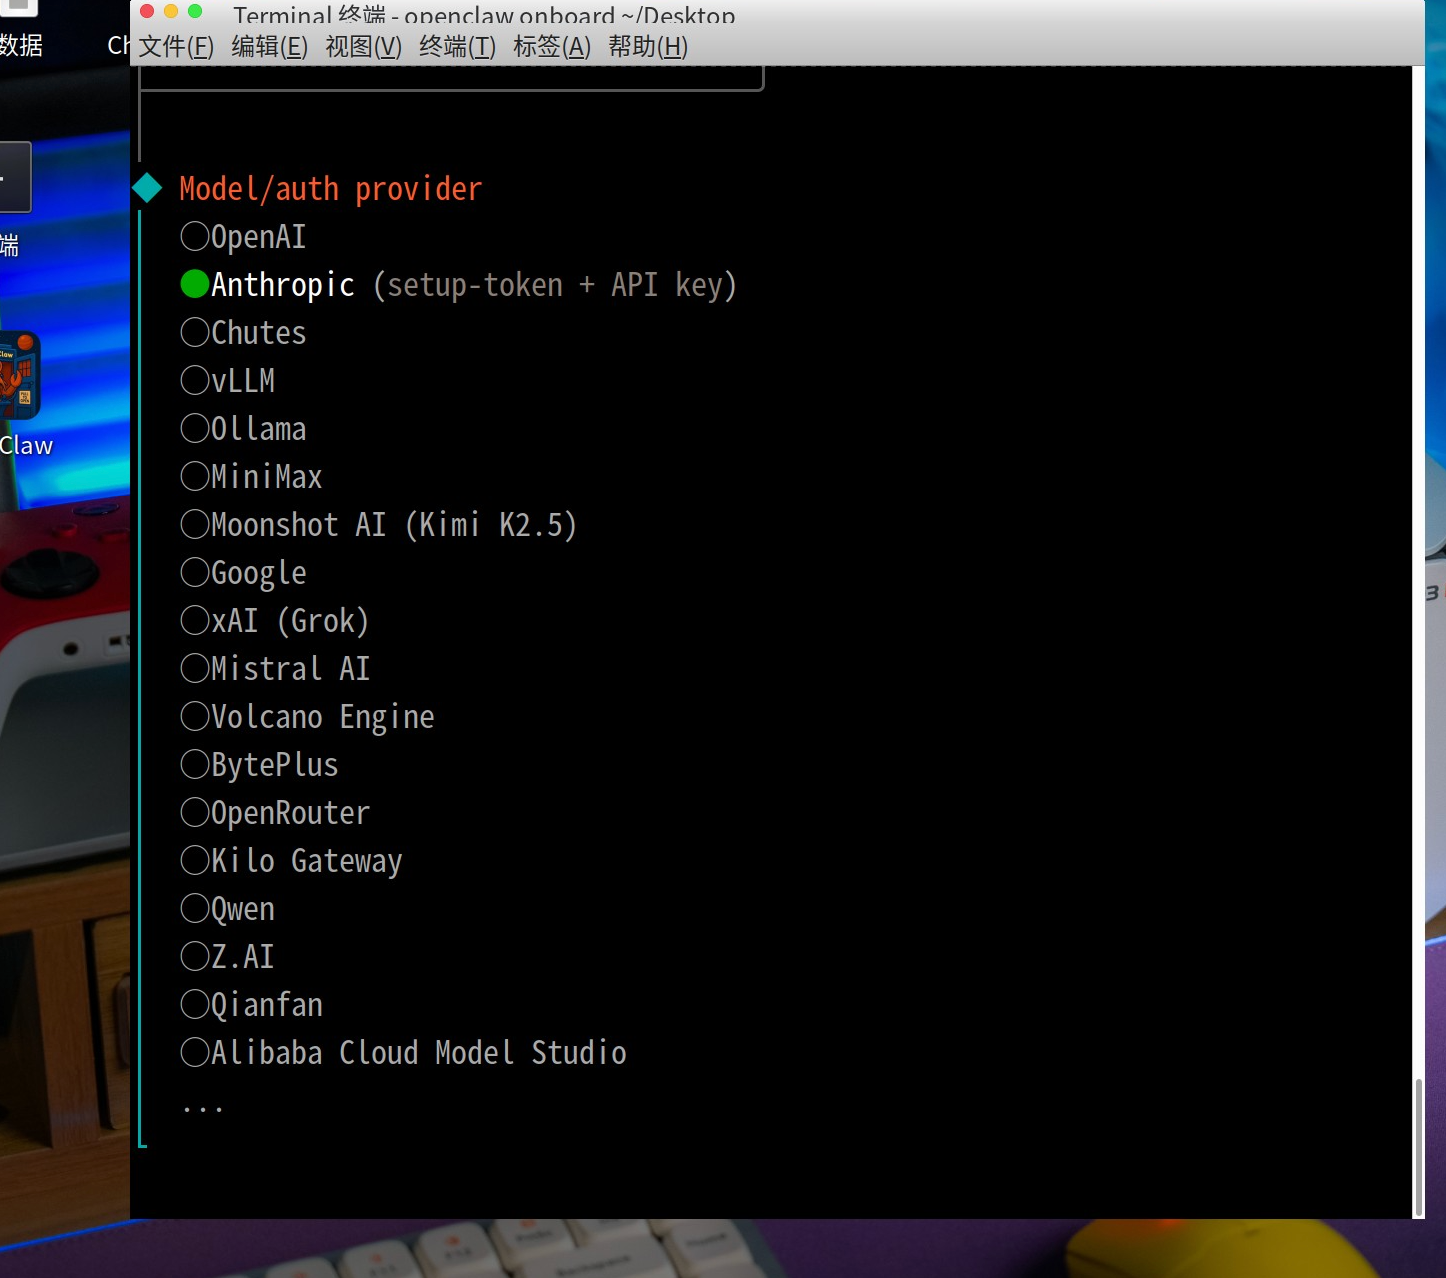The width and height of the screenshot is (1446, 1278).
Task: Click the red close window button
Action: pyautogui.click(x=147, y=11)
